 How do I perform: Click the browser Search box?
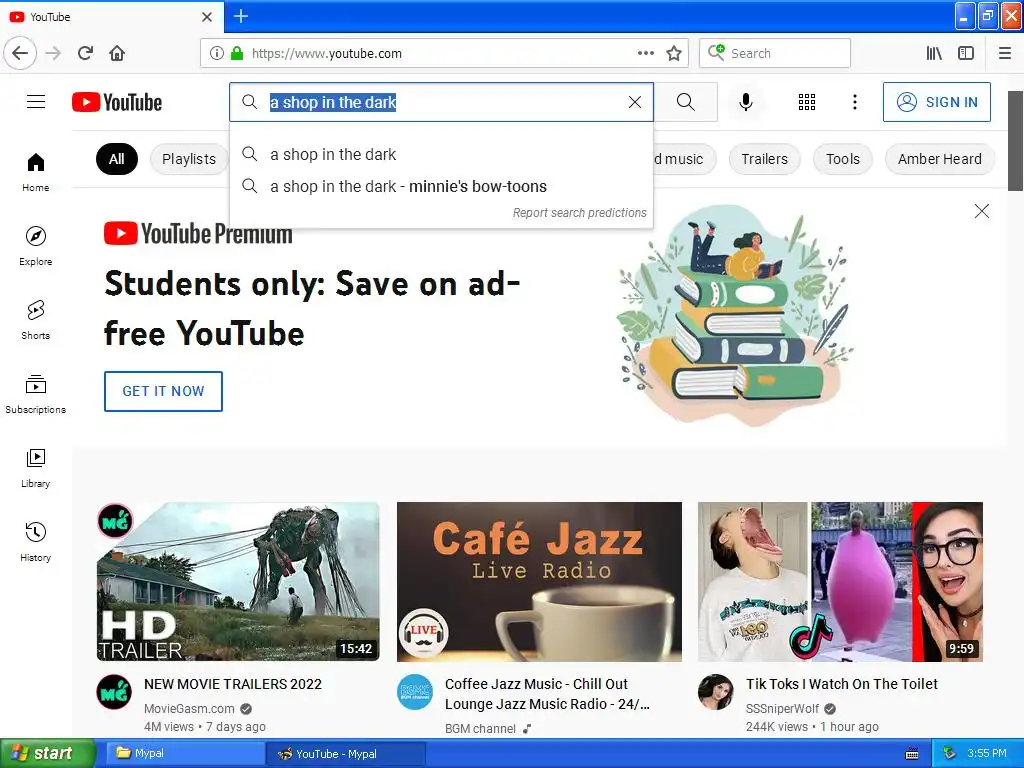coord(775,53)
